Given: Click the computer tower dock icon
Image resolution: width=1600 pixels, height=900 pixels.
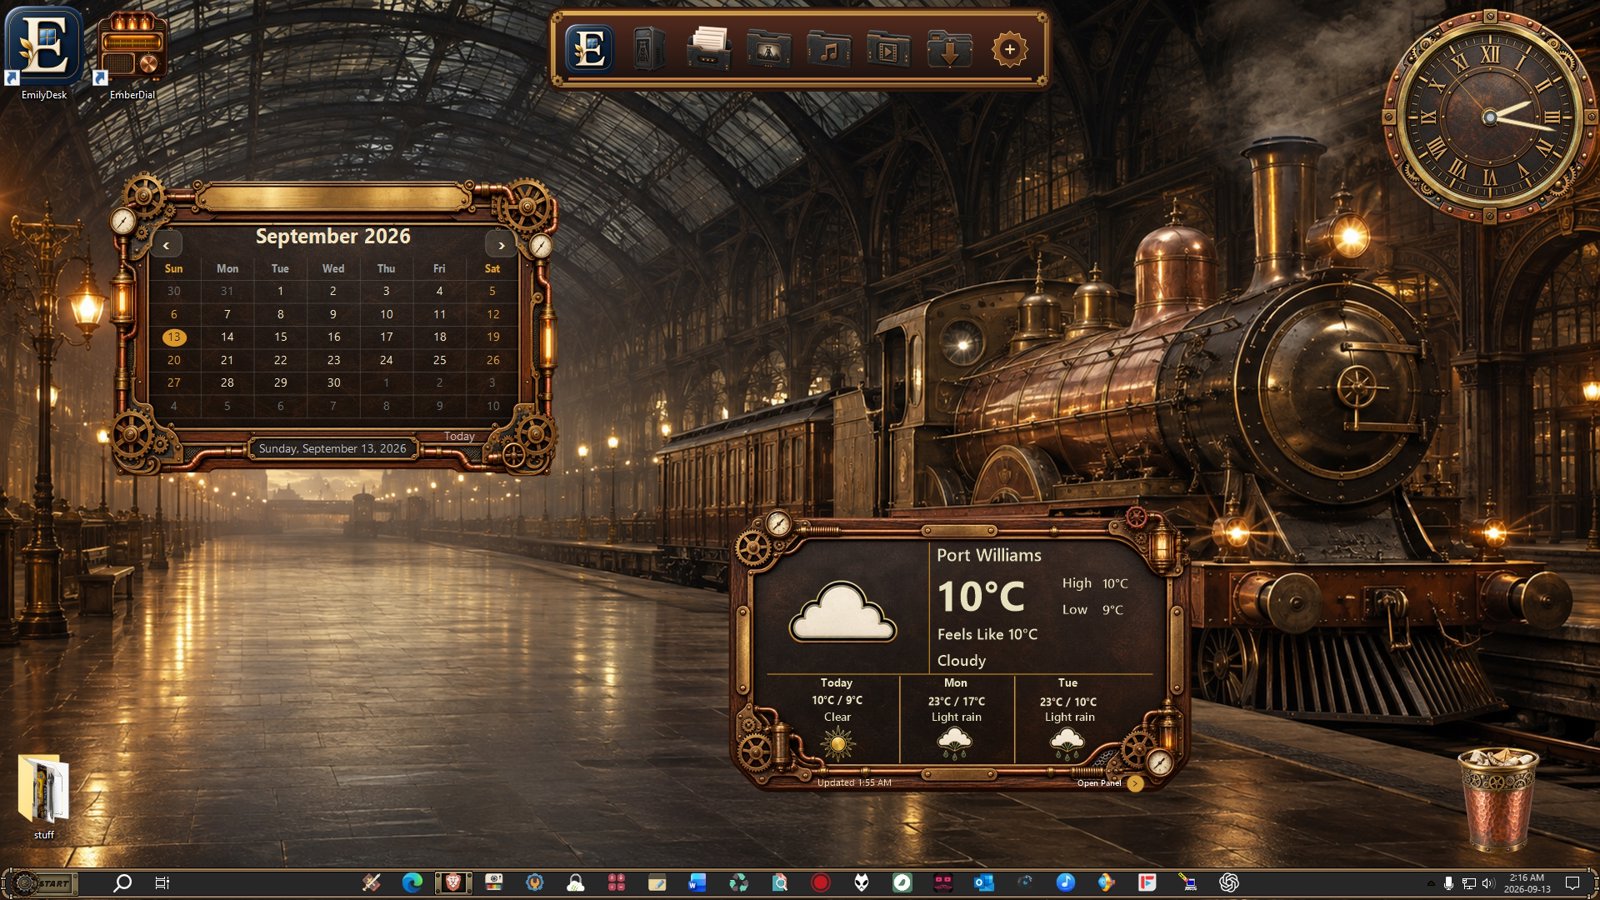Looking at the screenshot, I should point(648,48).
